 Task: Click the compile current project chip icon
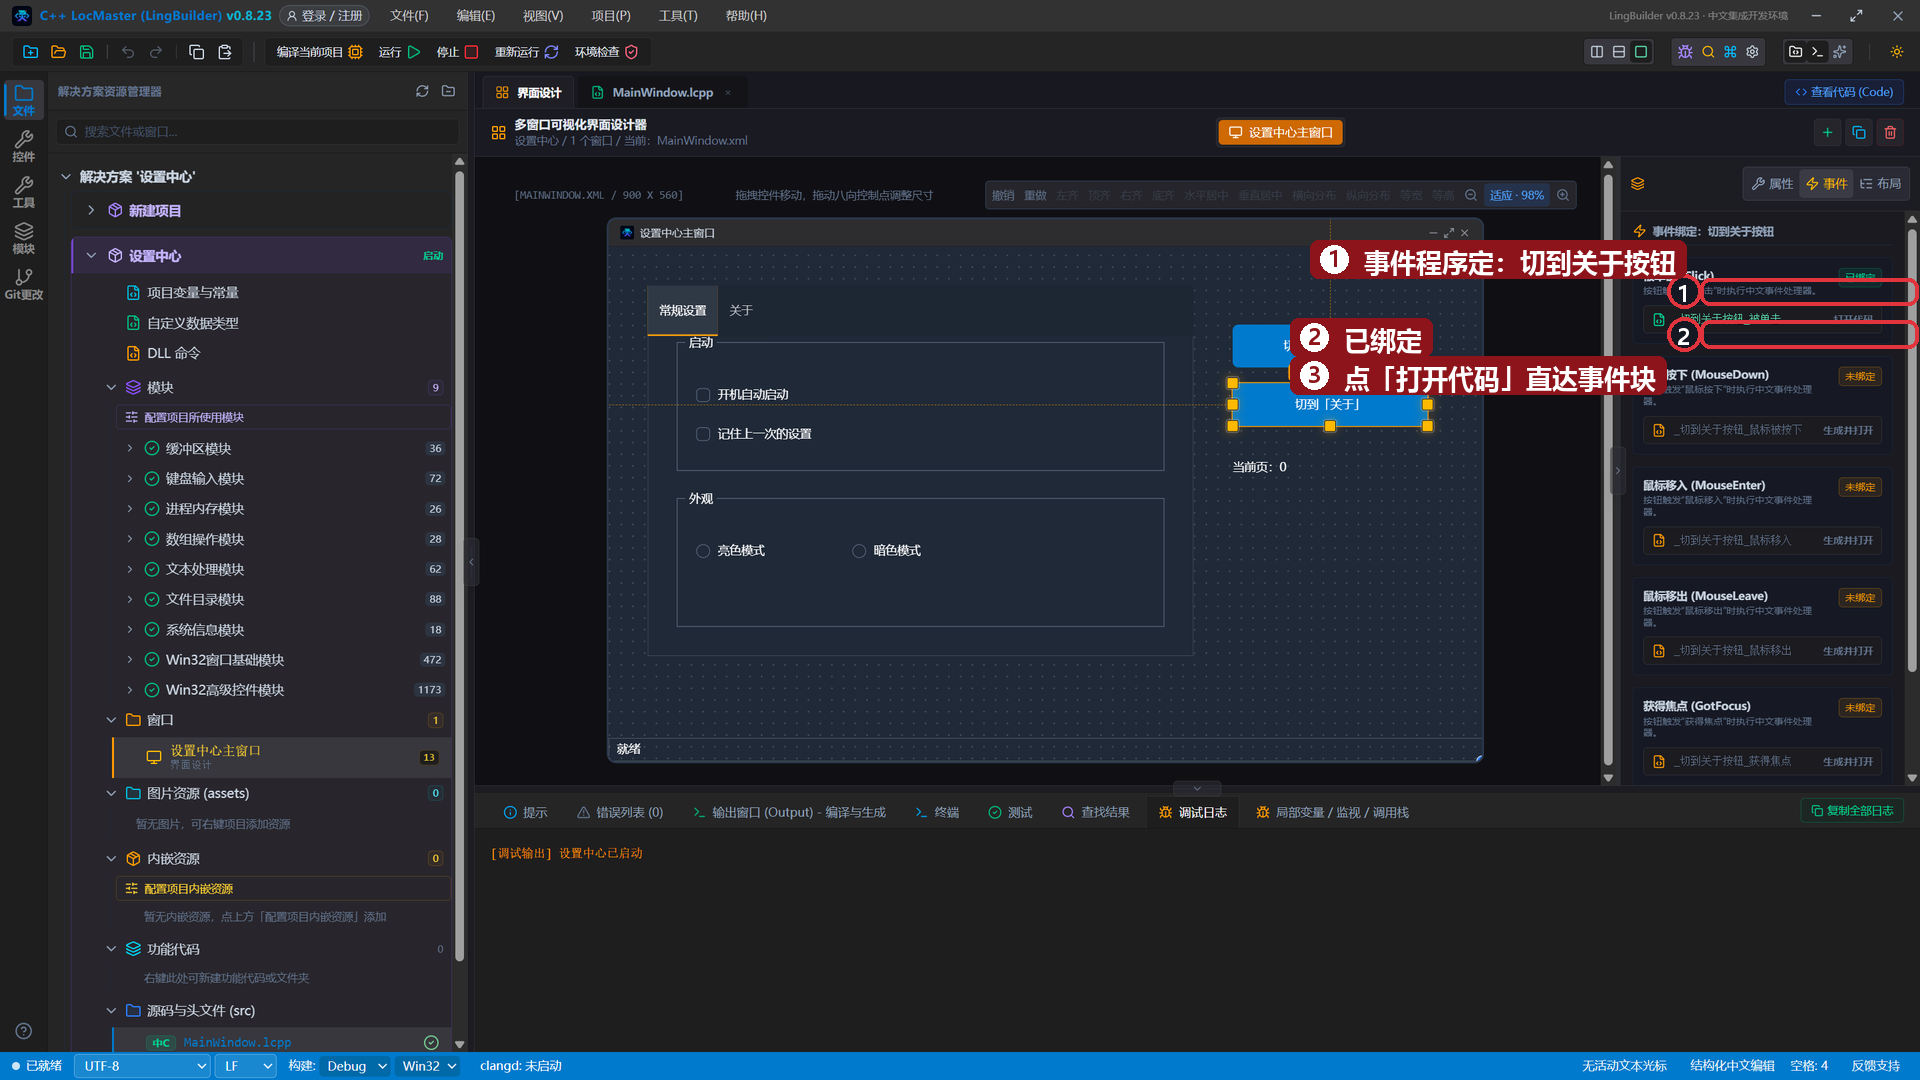[x=355, y=52]
